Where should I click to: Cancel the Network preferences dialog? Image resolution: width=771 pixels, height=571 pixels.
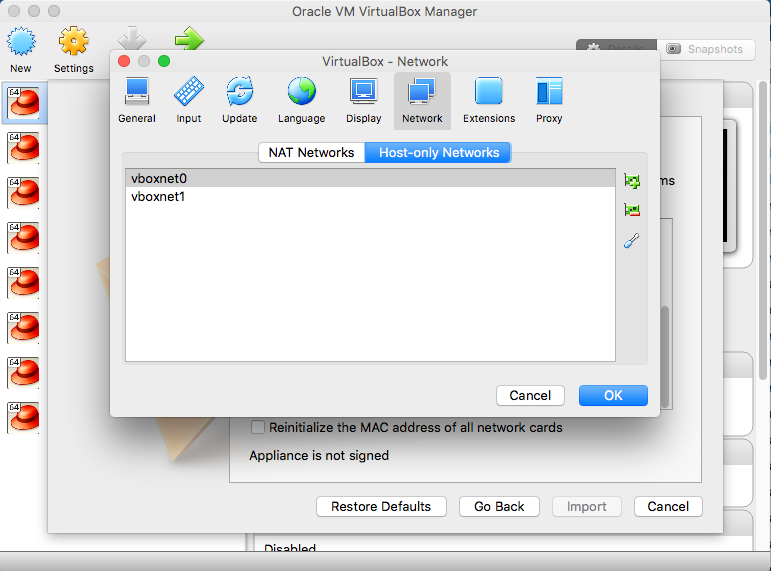coord(530,395)
